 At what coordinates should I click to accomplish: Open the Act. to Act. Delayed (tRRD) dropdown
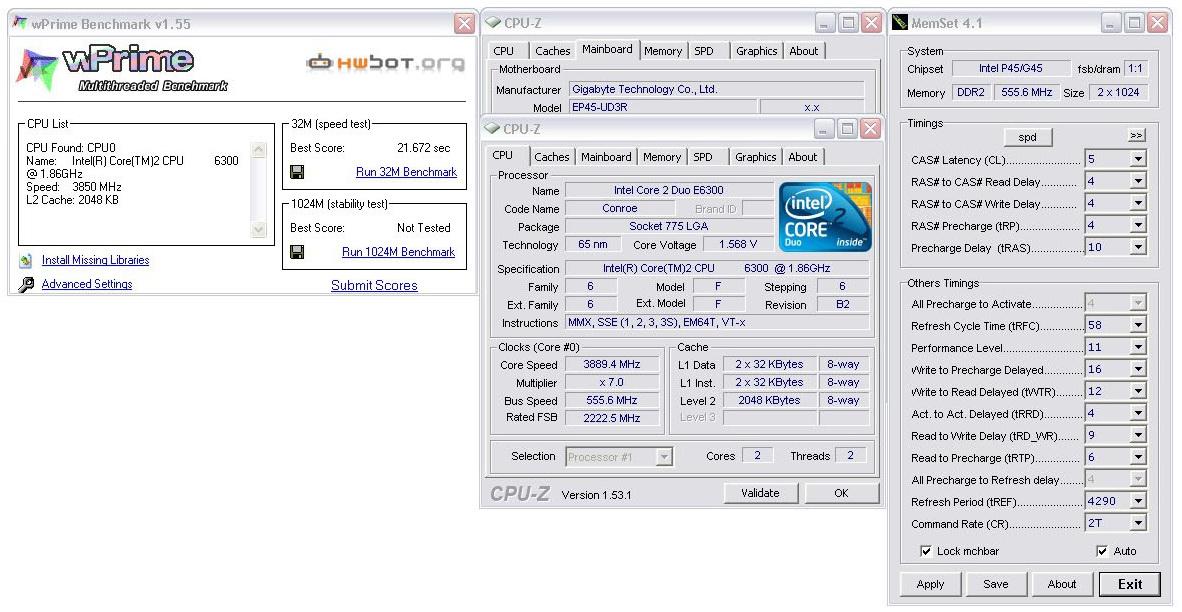click(1138, 413)
